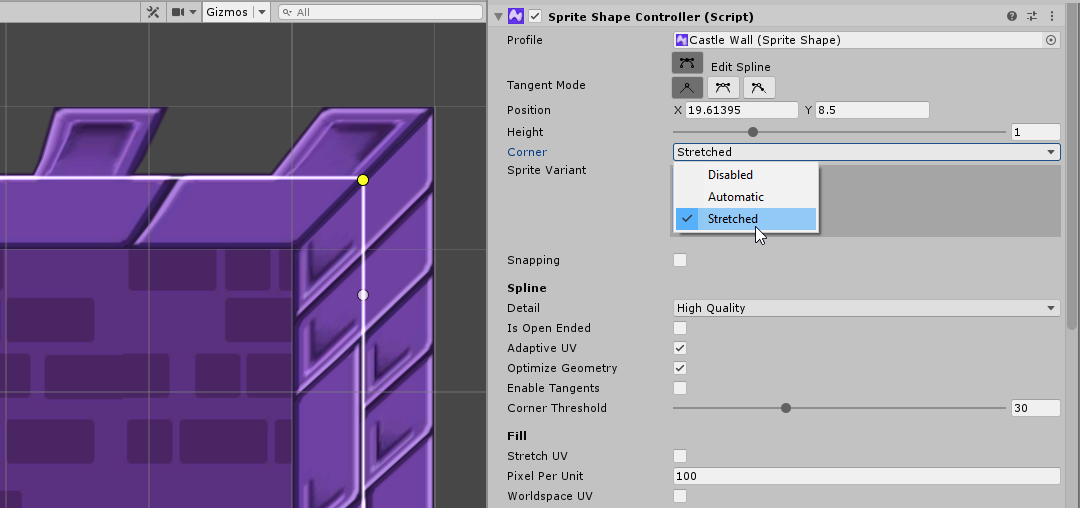
Task: Choose Automatic from the Corner menu
Action: 735,197
